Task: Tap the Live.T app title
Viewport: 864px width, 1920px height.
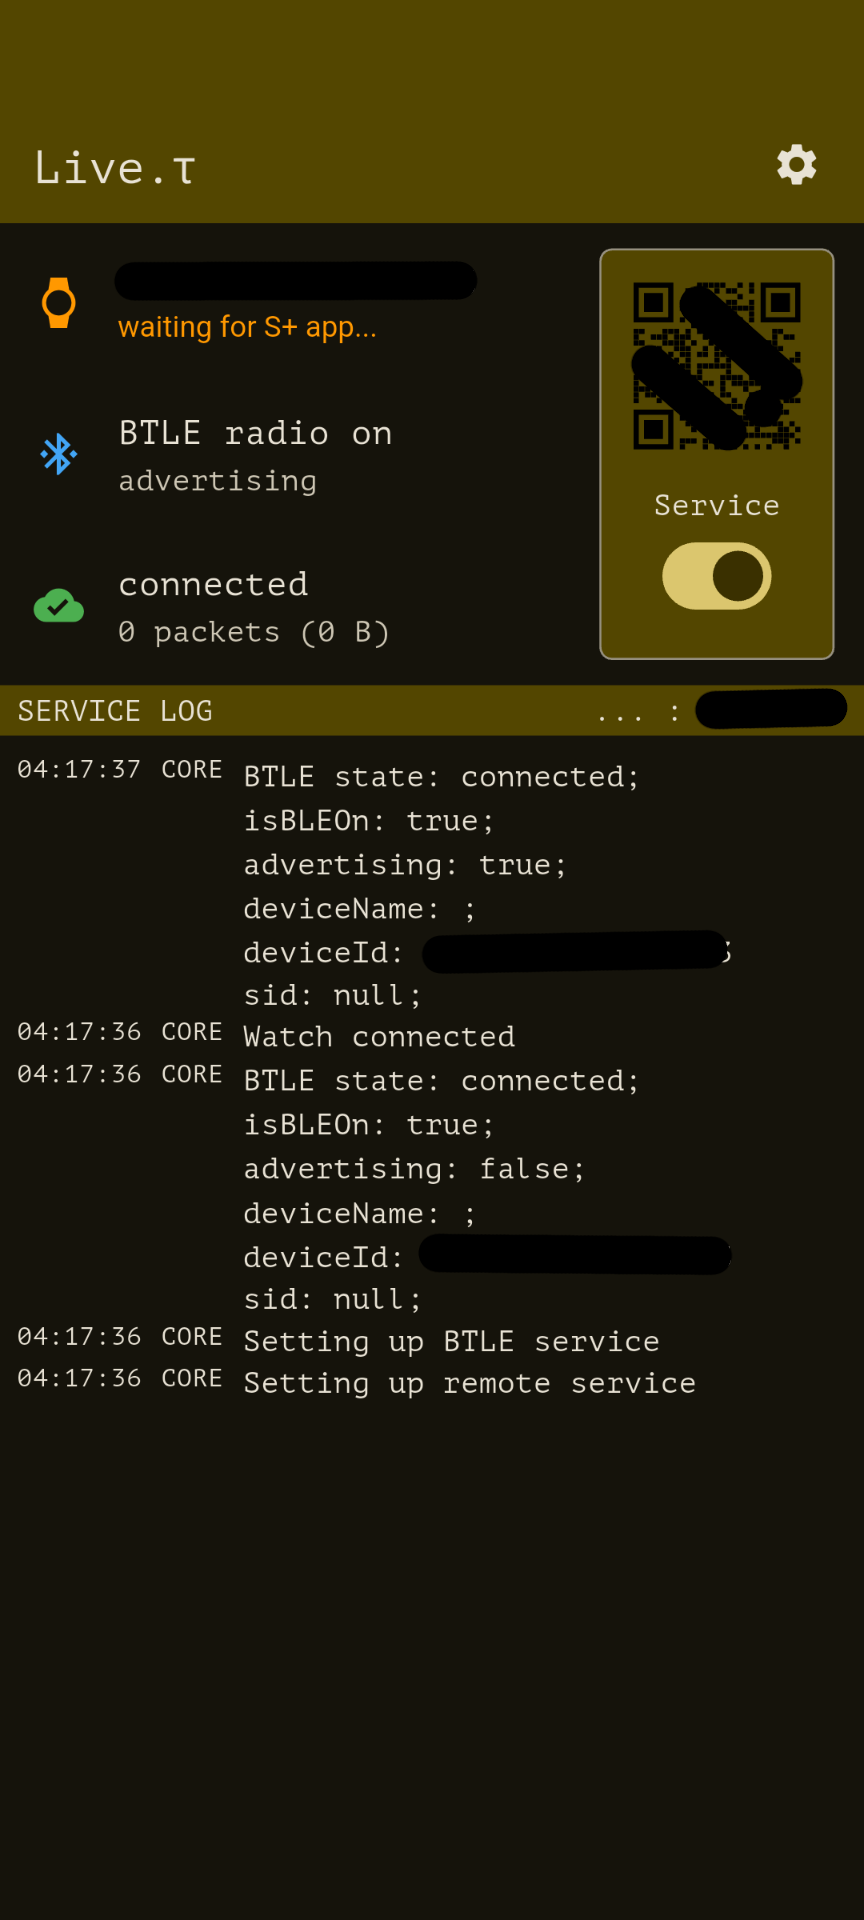Action: point(115,168)
